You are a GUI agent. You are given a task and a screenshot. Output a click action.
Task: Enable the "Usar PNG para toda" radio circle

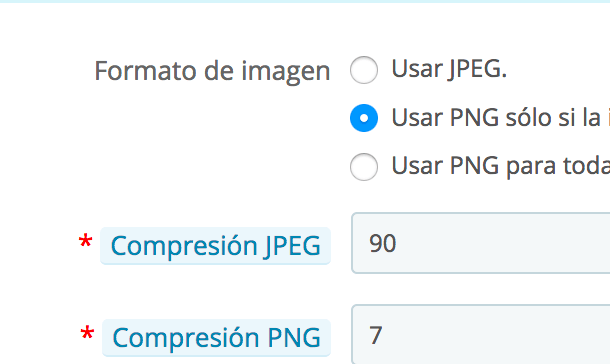coord(364,167)
